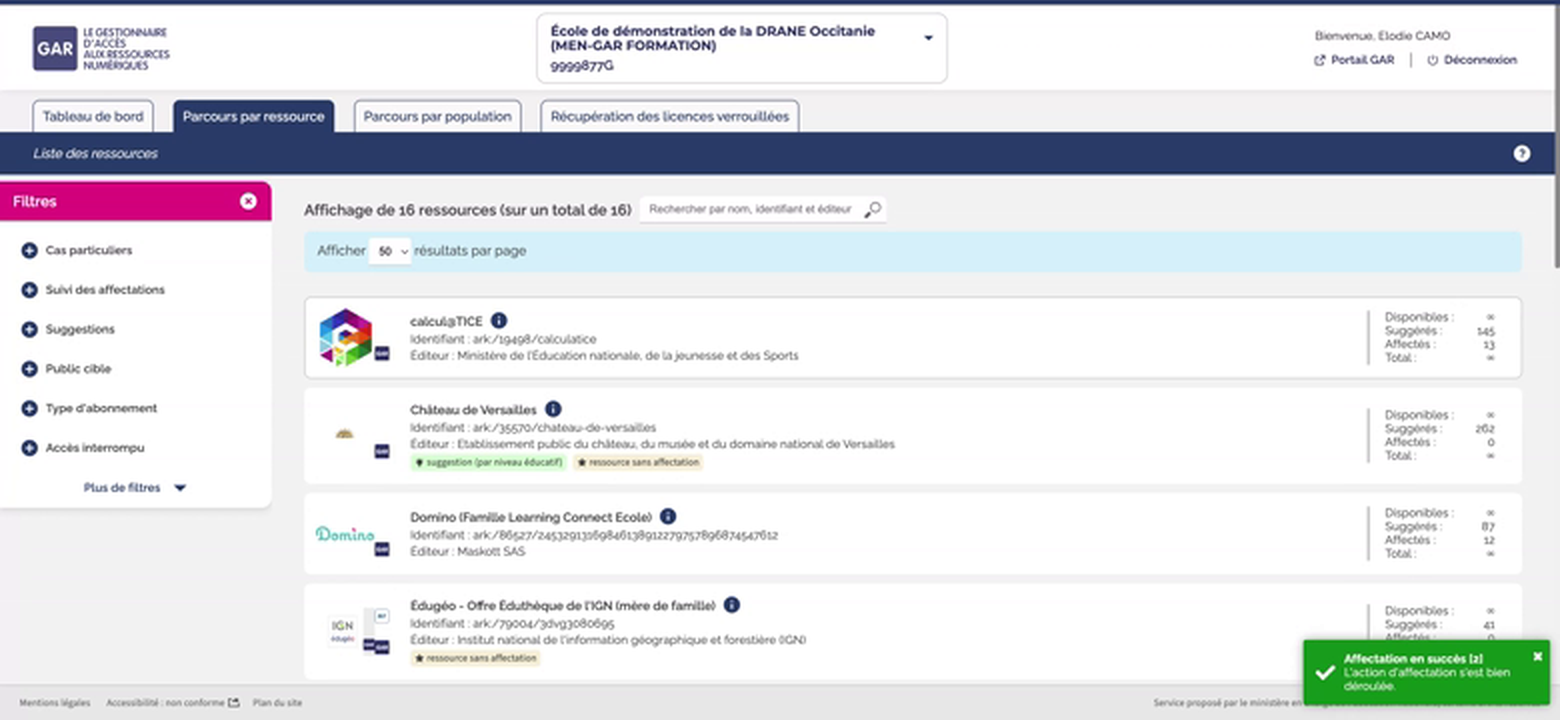The image size is (1560, 720).
Task: Click the GAR logo in the header
Action: (101, 49)
